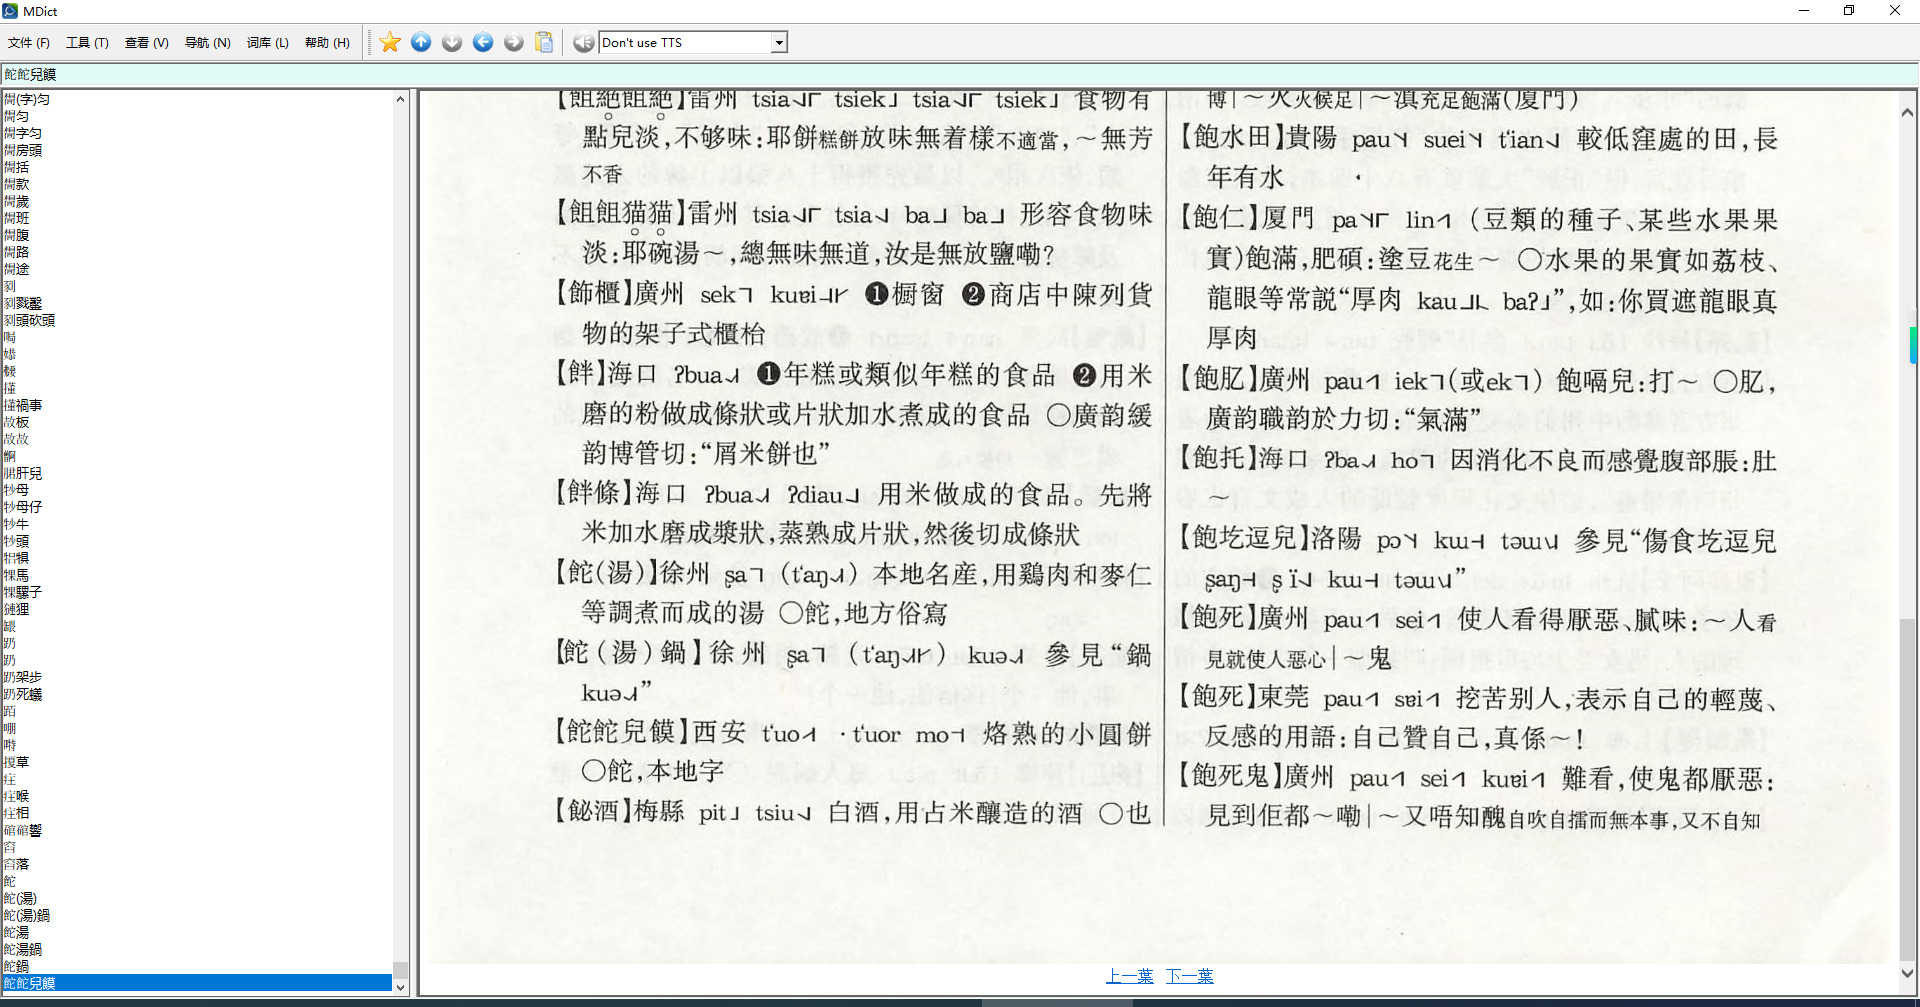Click the content pane scroll-down arrow
The height and width of the screenshot is (1007, 1920).
pos(1907,972)
